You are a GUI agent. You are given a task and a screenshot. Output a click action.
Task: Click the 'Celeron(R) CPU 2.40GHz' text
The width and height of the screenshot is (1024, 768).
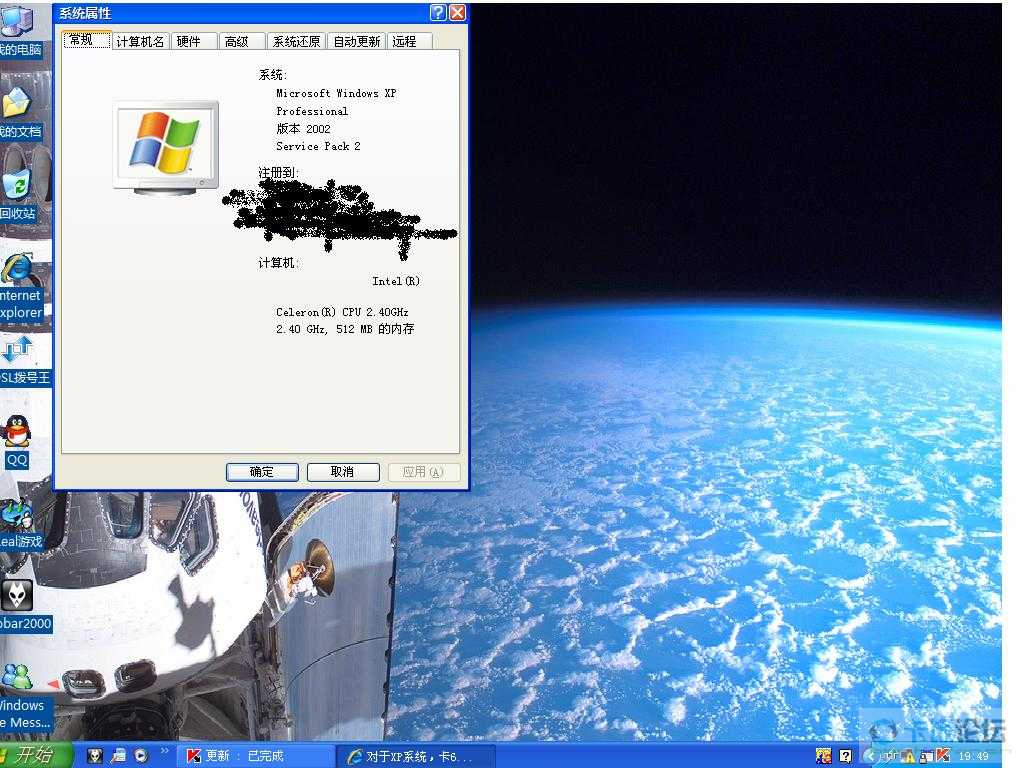[x=342, y=312]
